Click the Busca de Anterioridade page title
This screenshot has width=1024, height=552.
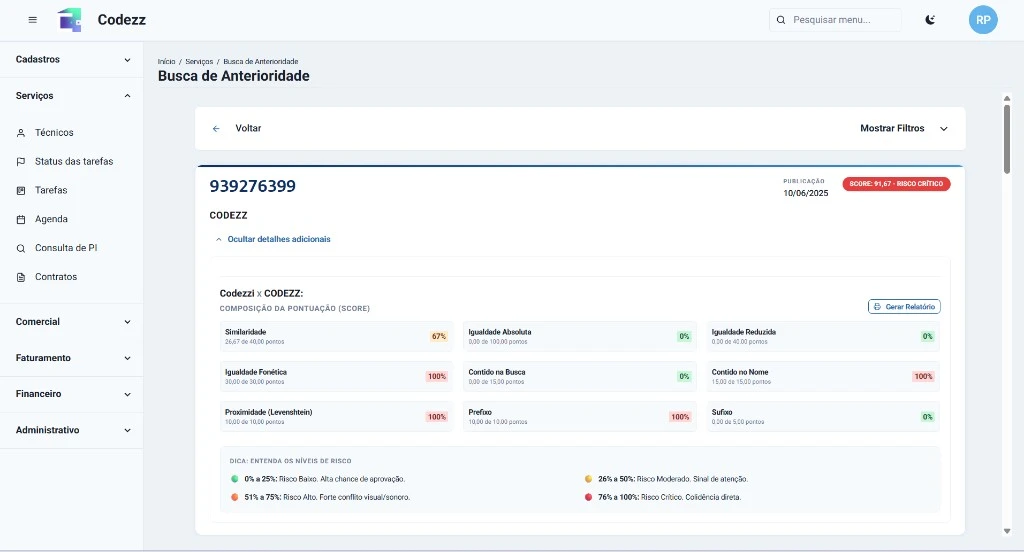pyautogui.click(x=233, y=76)
